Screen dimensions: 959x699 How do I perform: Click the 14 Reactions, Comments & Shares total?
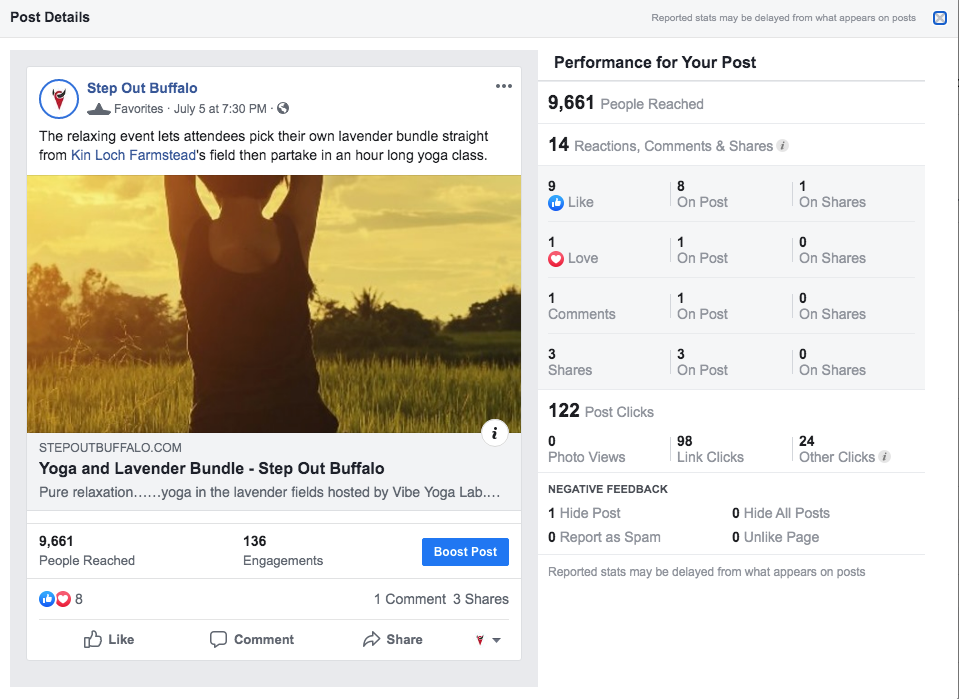[661, 145]
